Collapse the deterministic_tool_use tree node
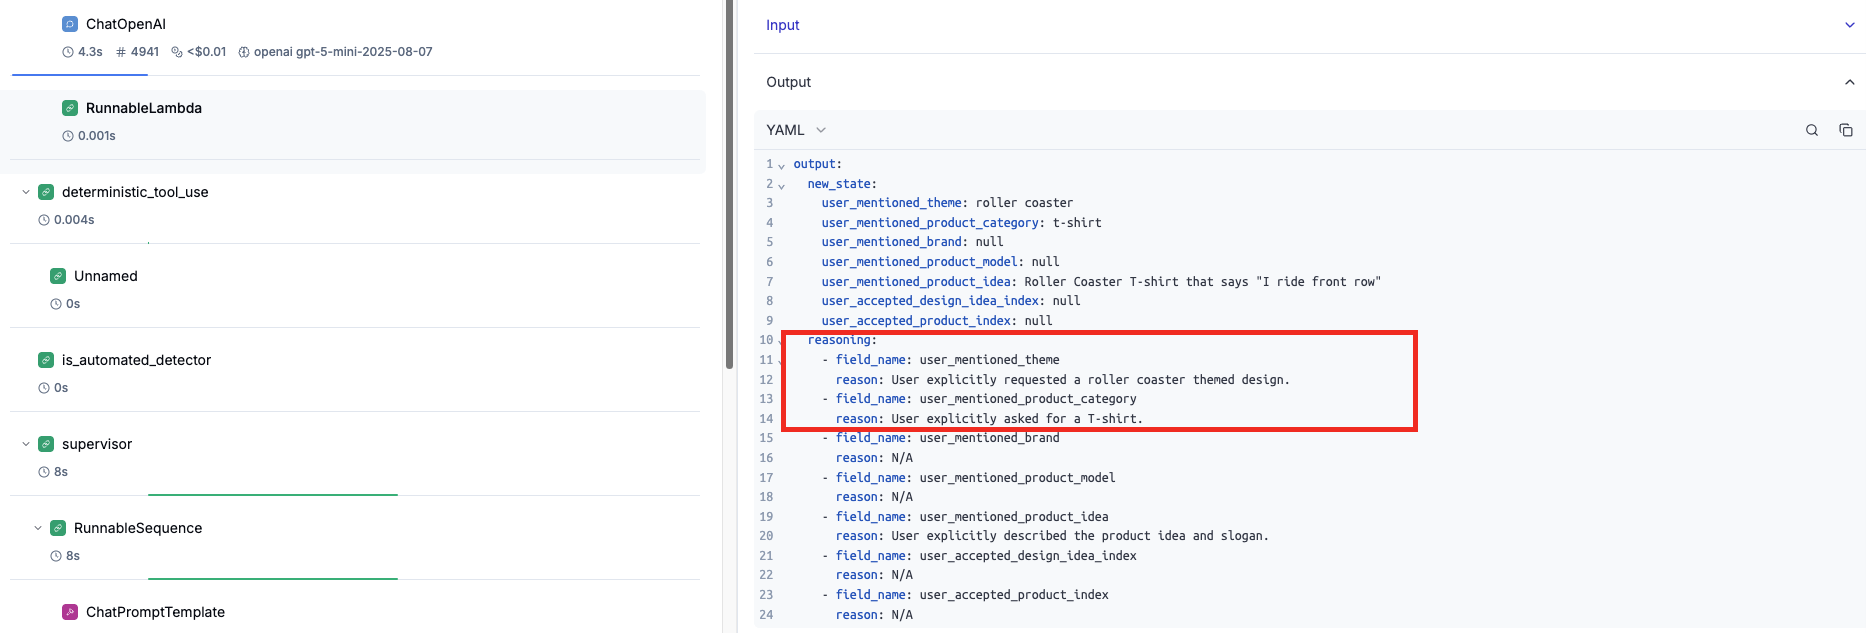This screenshot has width=1866, height=633. [26, 192]
